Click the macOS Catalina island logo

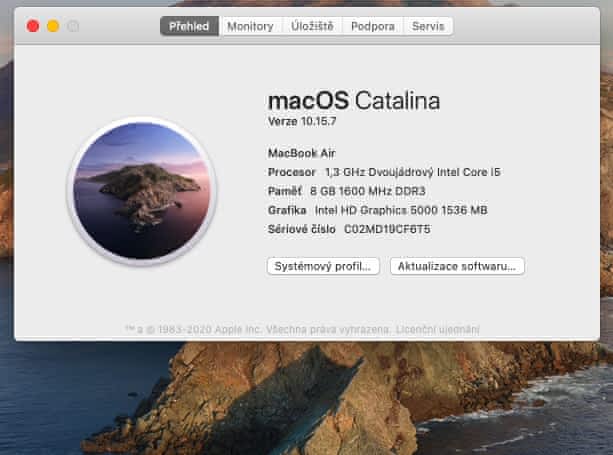click(142, 190)
